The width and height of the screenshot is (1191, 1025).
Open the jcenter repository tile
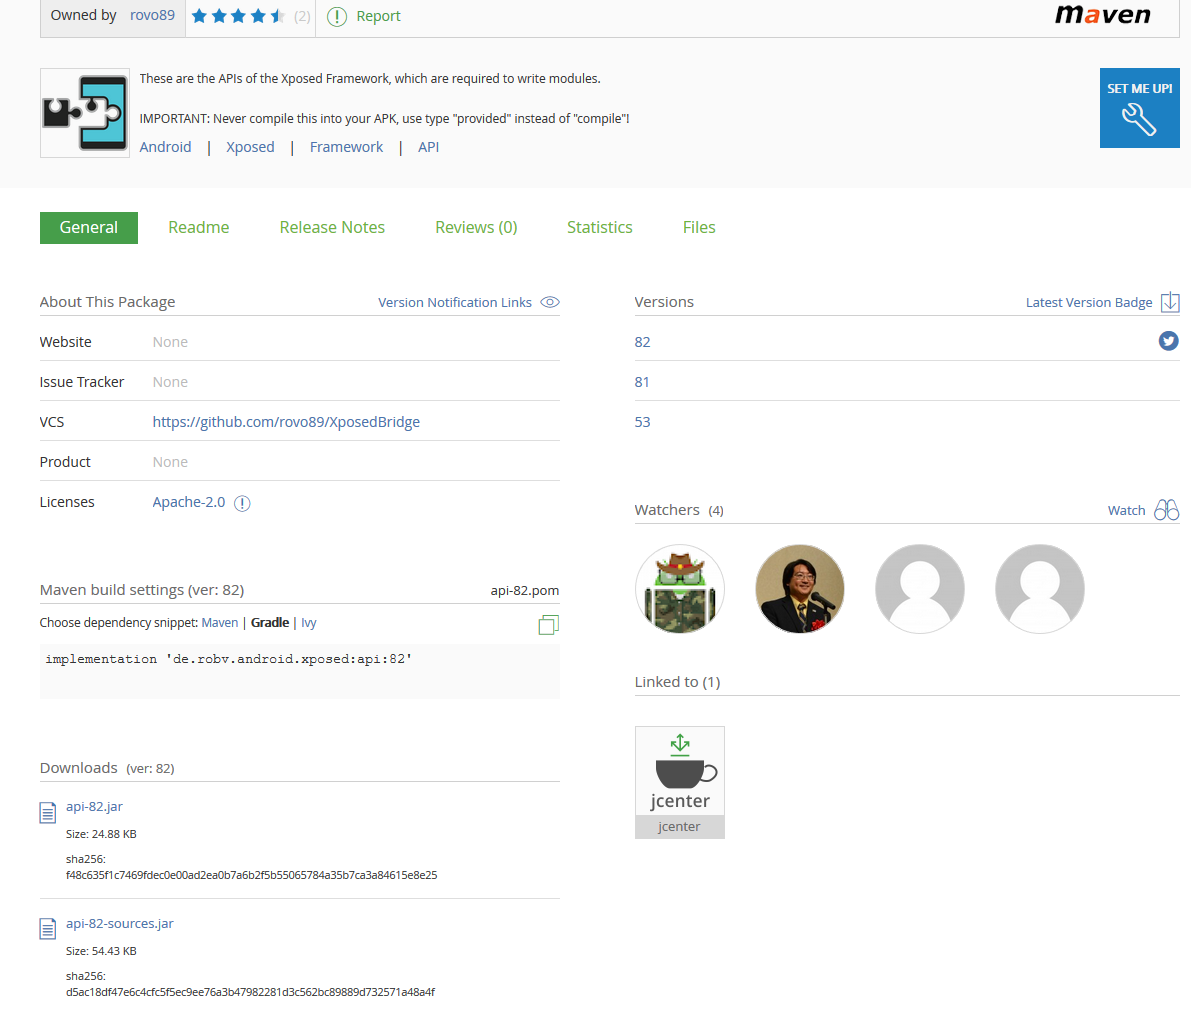[x=680, y=782]
